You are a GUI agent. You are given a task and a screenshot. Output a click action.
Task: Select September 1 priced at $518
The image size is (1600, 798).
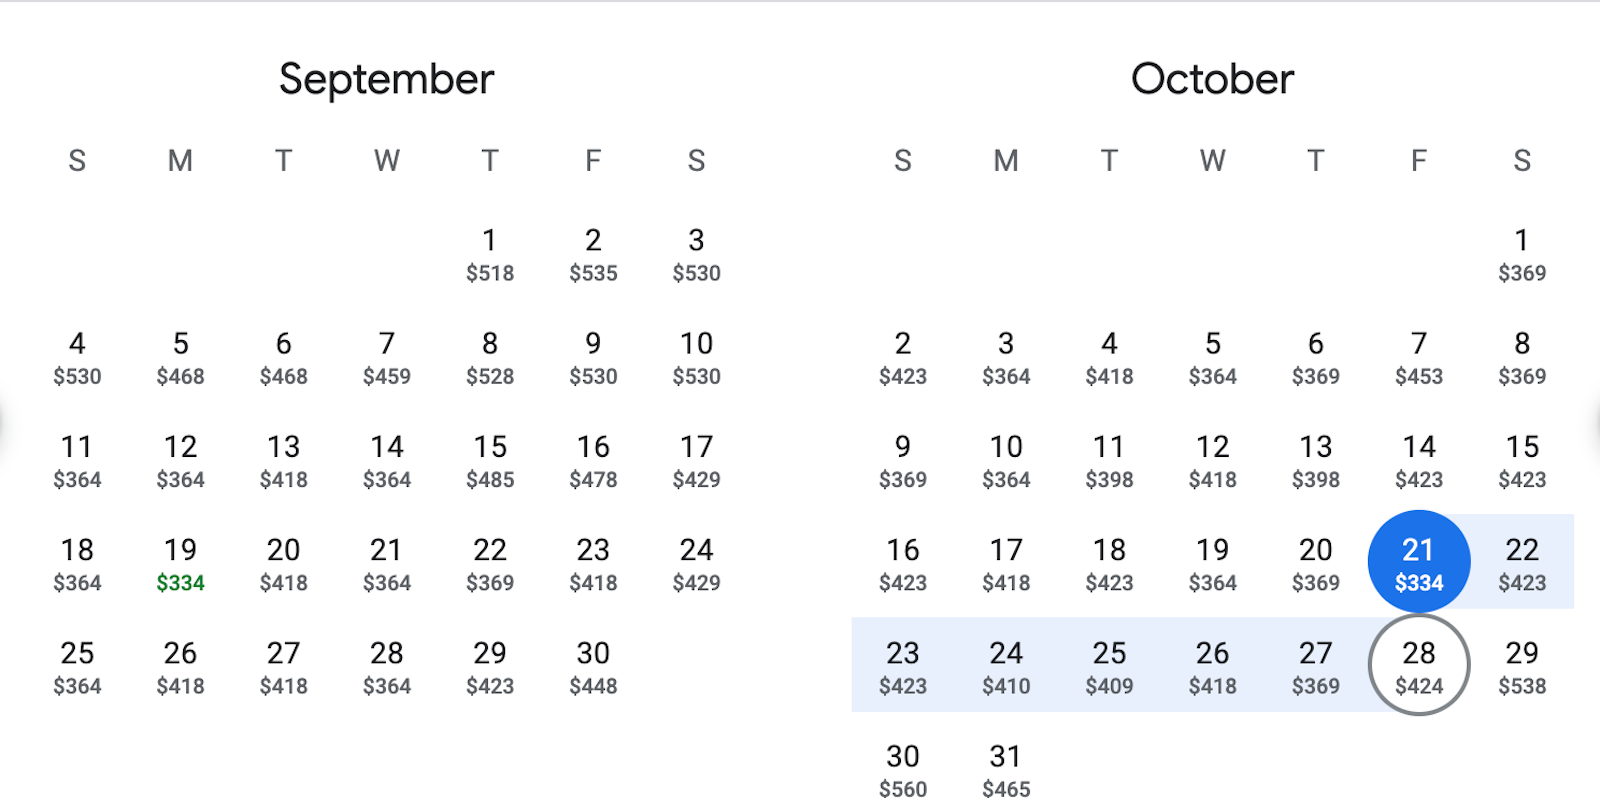490,253
